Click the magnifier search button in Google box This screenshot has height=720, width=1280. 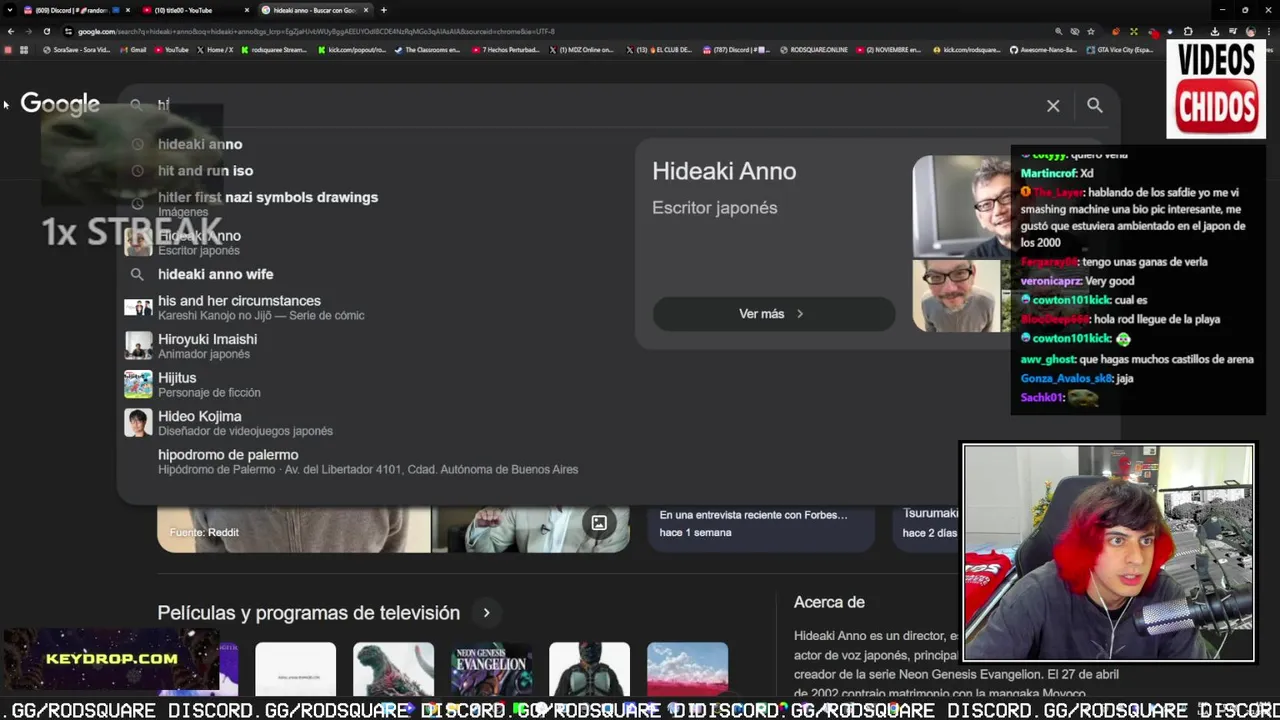coord(1095,105)
